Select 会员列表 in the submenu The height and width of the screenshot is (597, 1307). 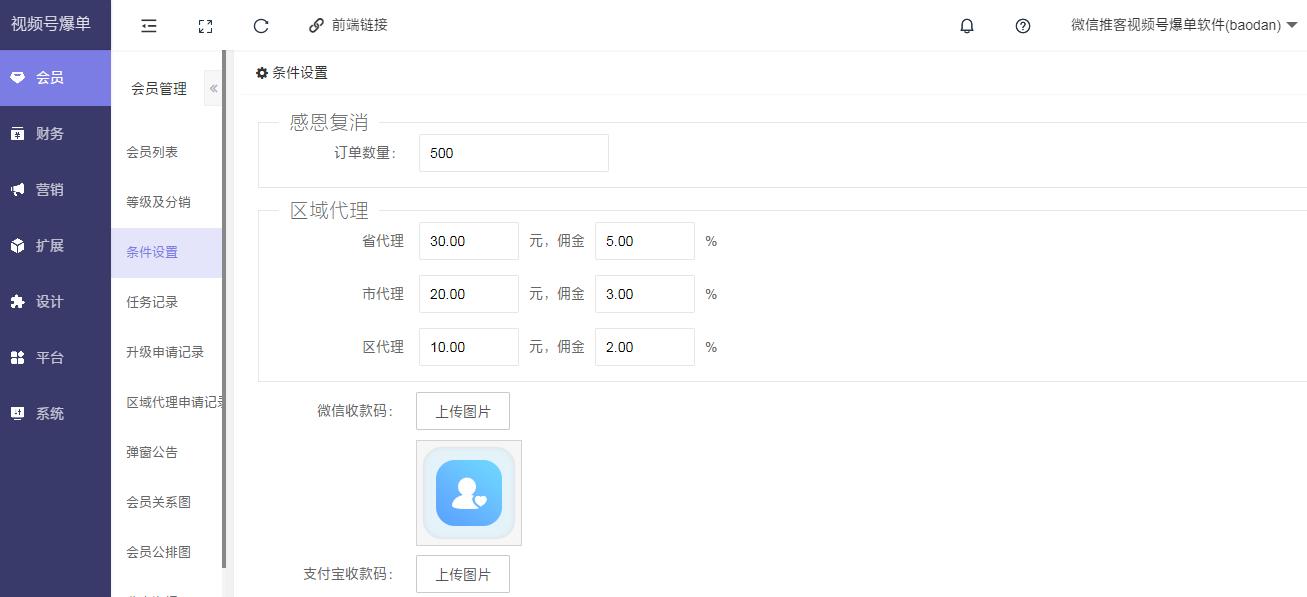coord(152,152)
